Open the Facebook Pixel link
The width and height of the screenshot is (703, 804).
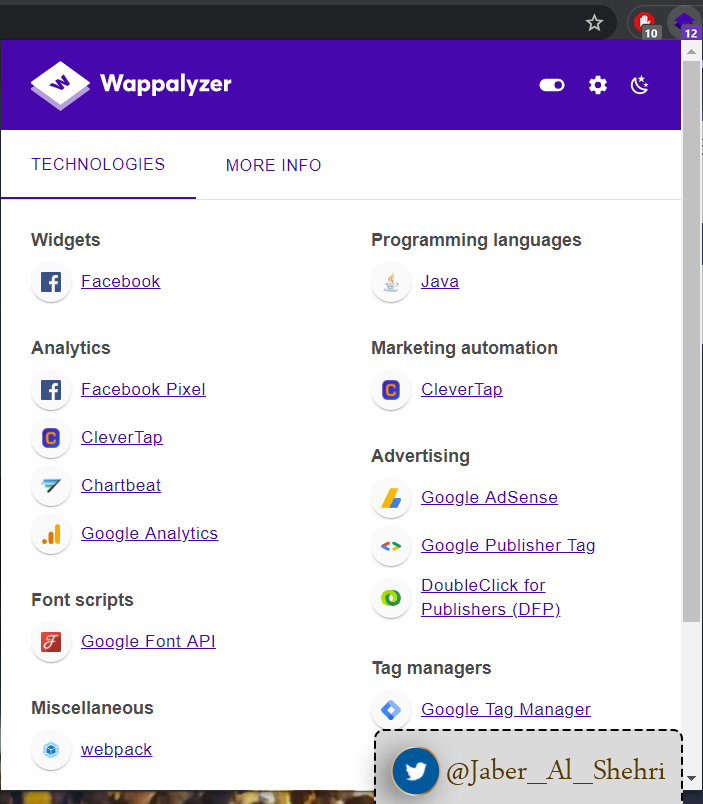point(143,390)
